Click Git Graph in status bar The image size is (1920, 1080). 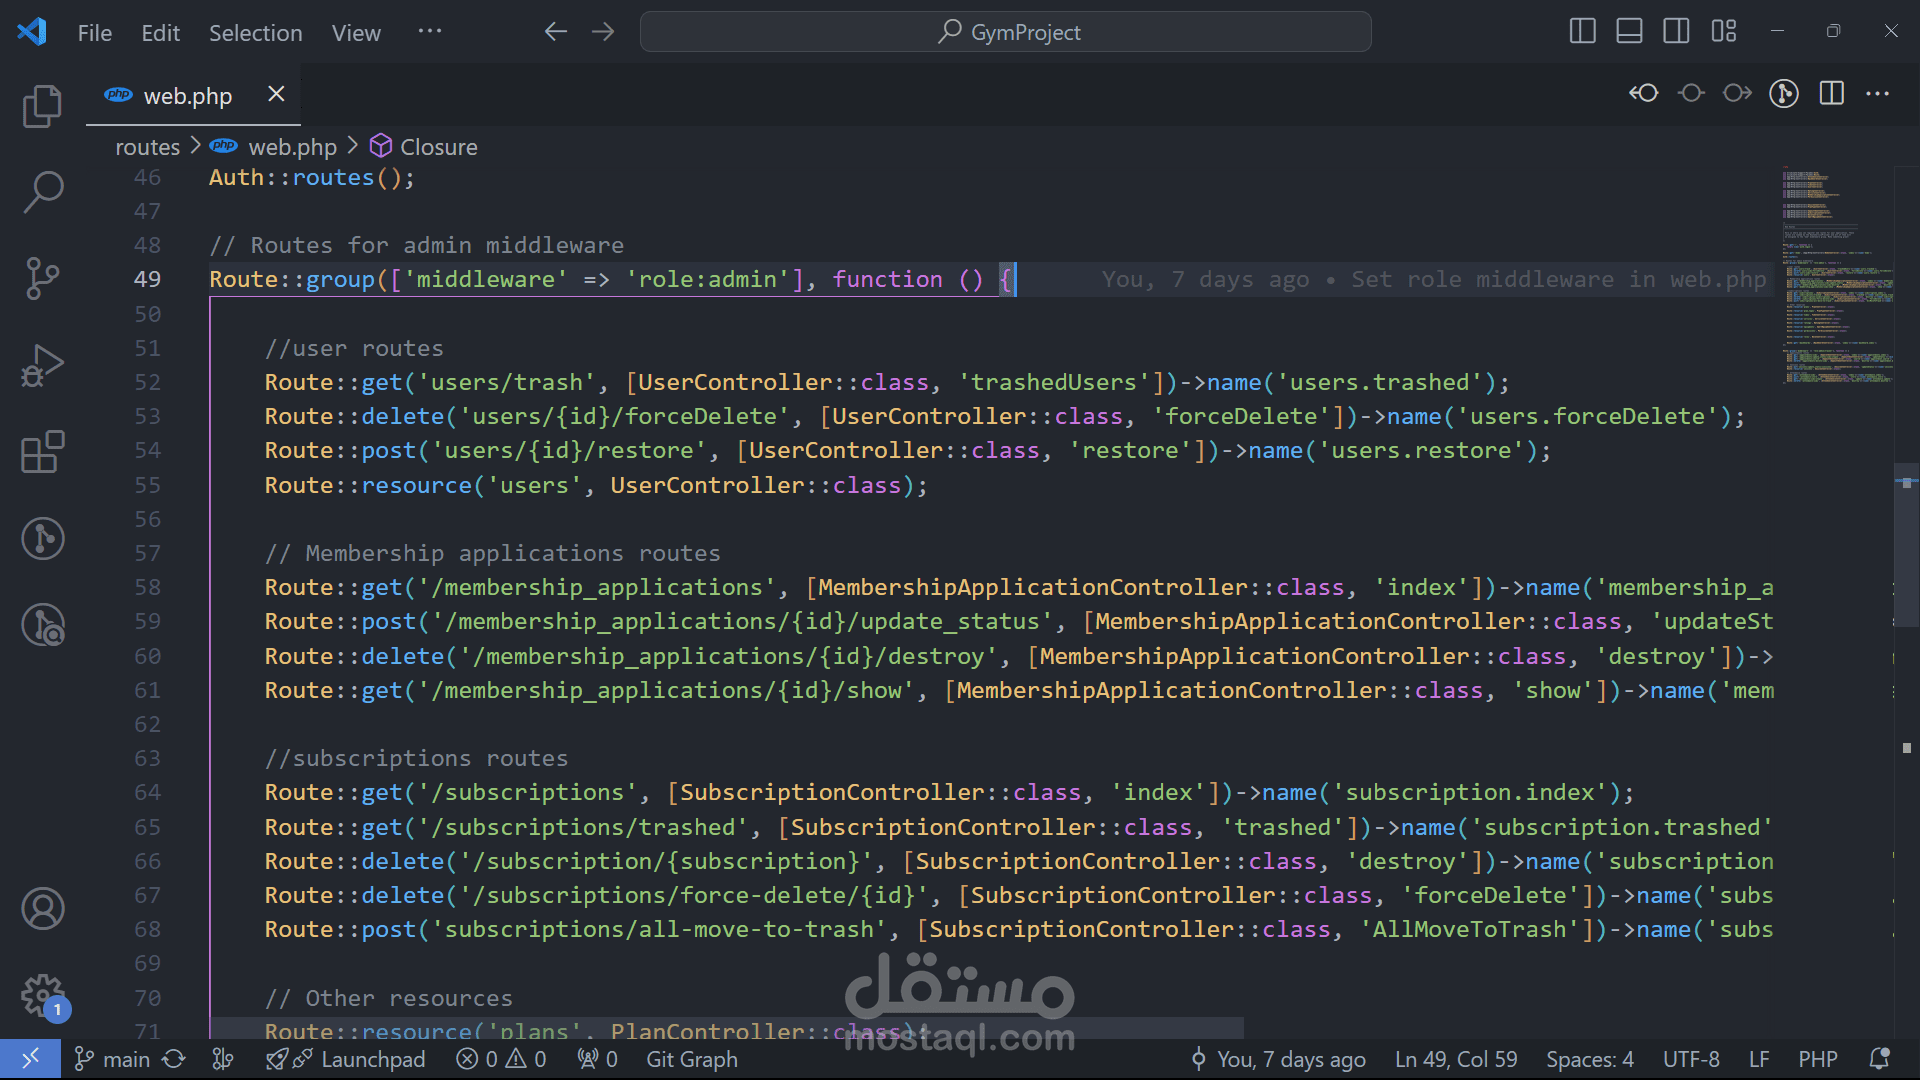[691, 1059]
